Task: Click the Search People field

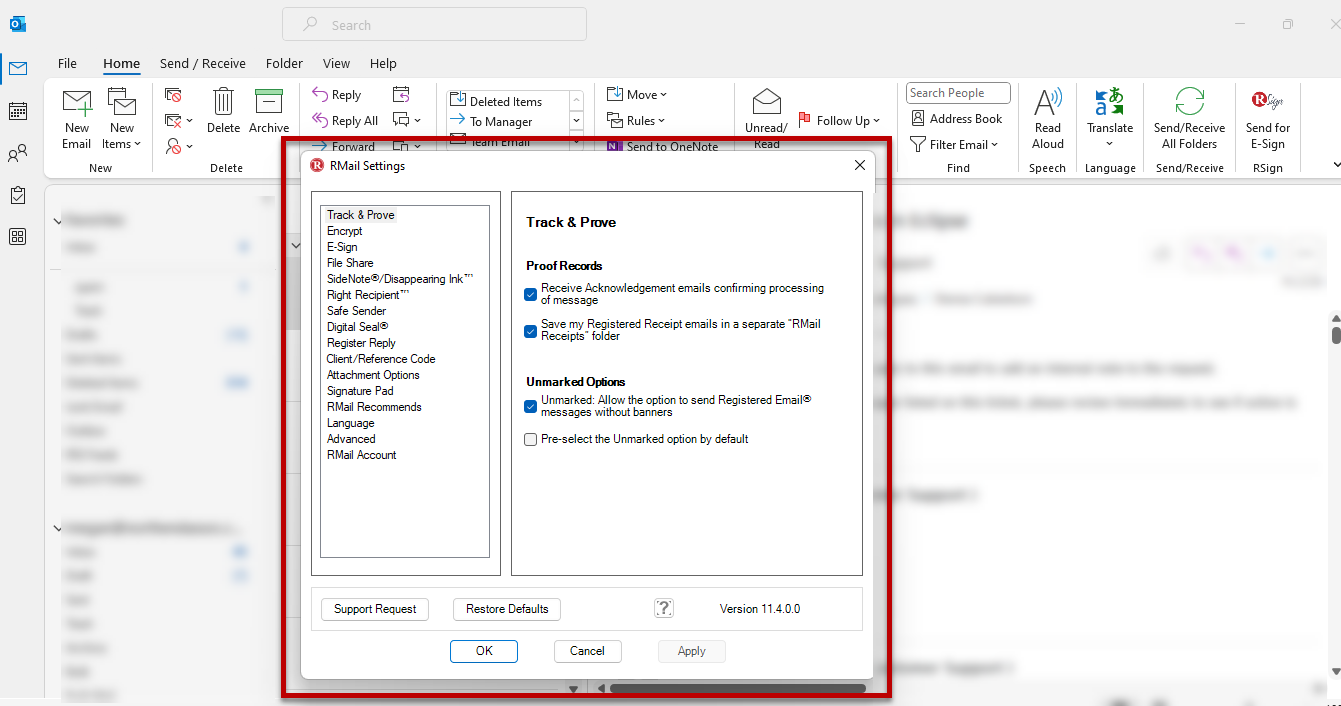Action: (x=958, y=93)
